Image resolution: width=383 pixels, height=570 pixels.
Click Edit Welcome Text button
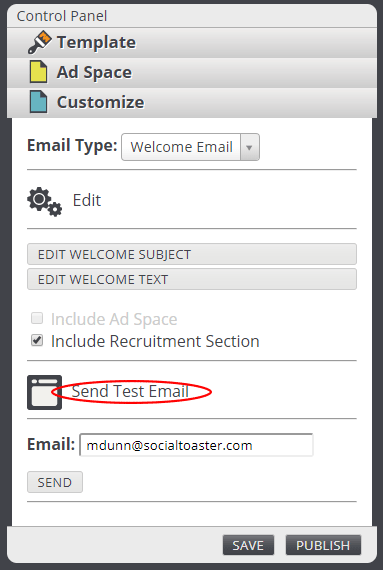click(x=192, y=279)
